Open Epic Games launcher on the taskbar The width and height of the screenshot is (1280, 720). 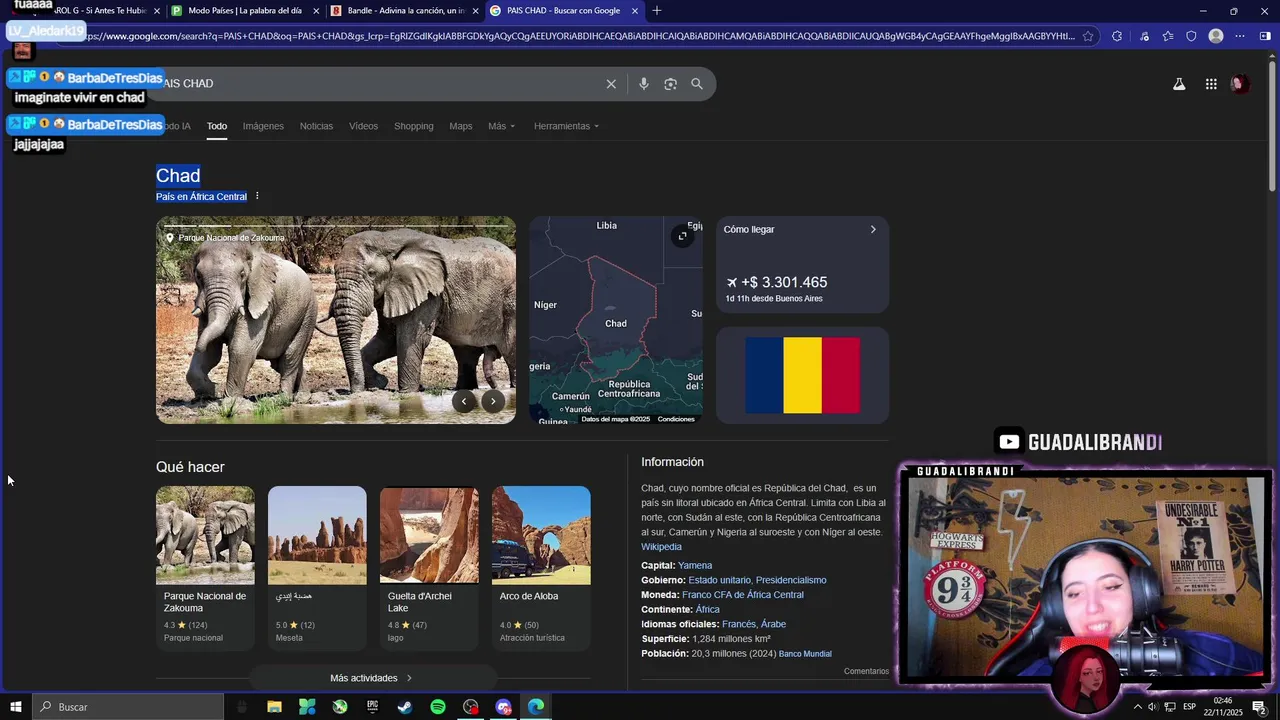pos(372,707)
